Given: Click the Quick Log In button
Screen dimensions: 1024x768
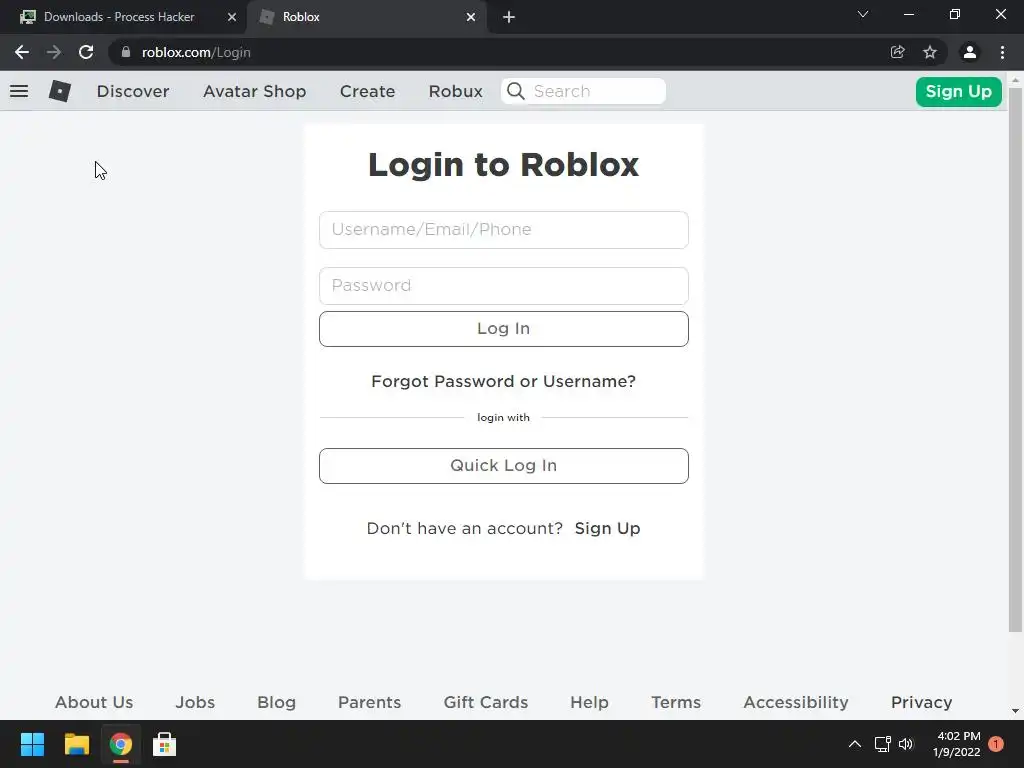Looking at the screenshot, I should pos(504,466).
